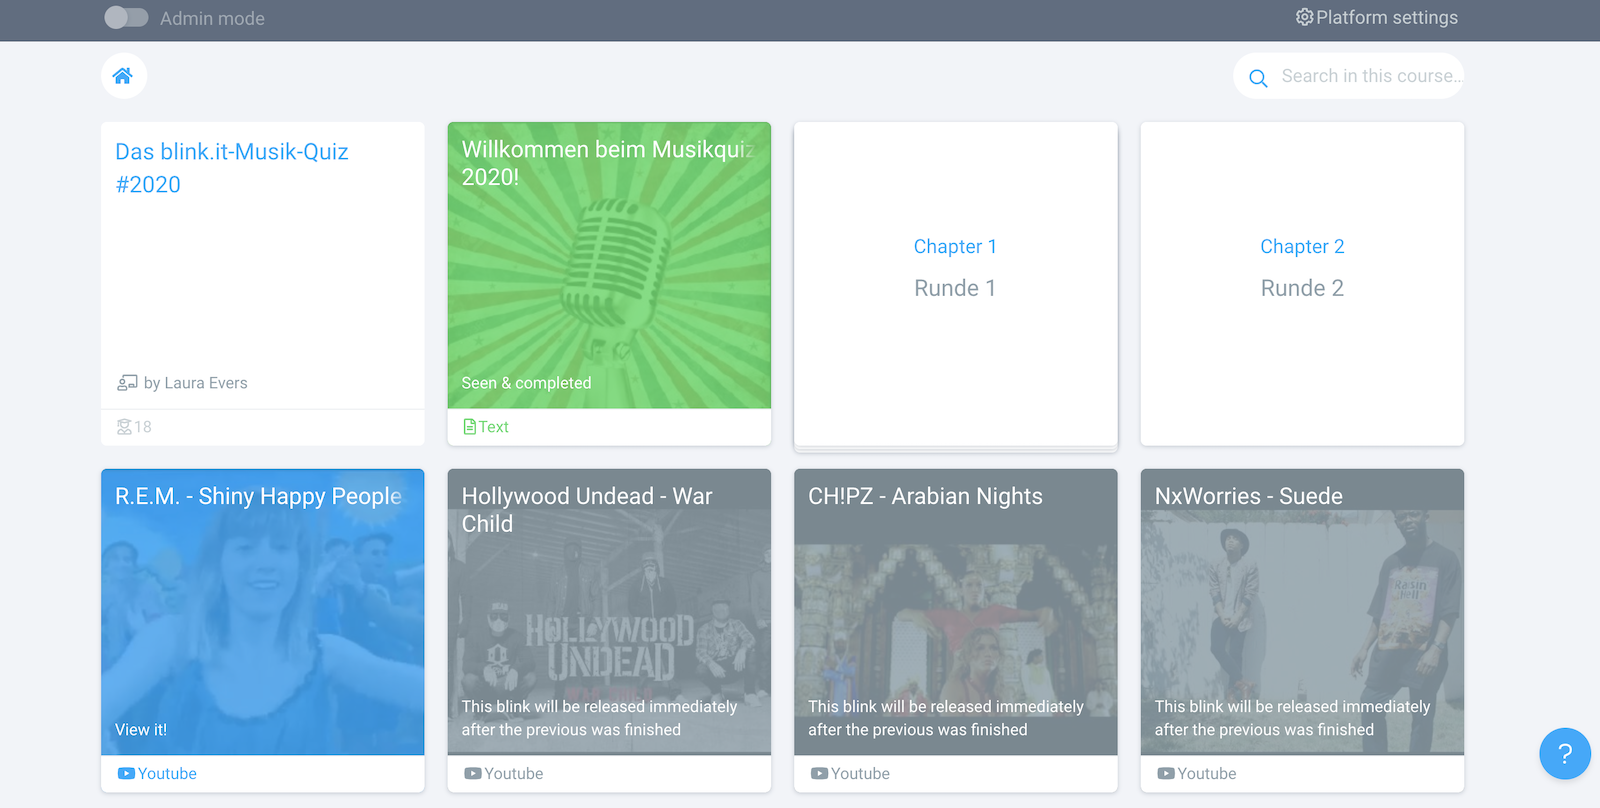Click Youtube icon under Hollywood Undead card
The height and width of the screenshot is (808, 1600).
473,774
